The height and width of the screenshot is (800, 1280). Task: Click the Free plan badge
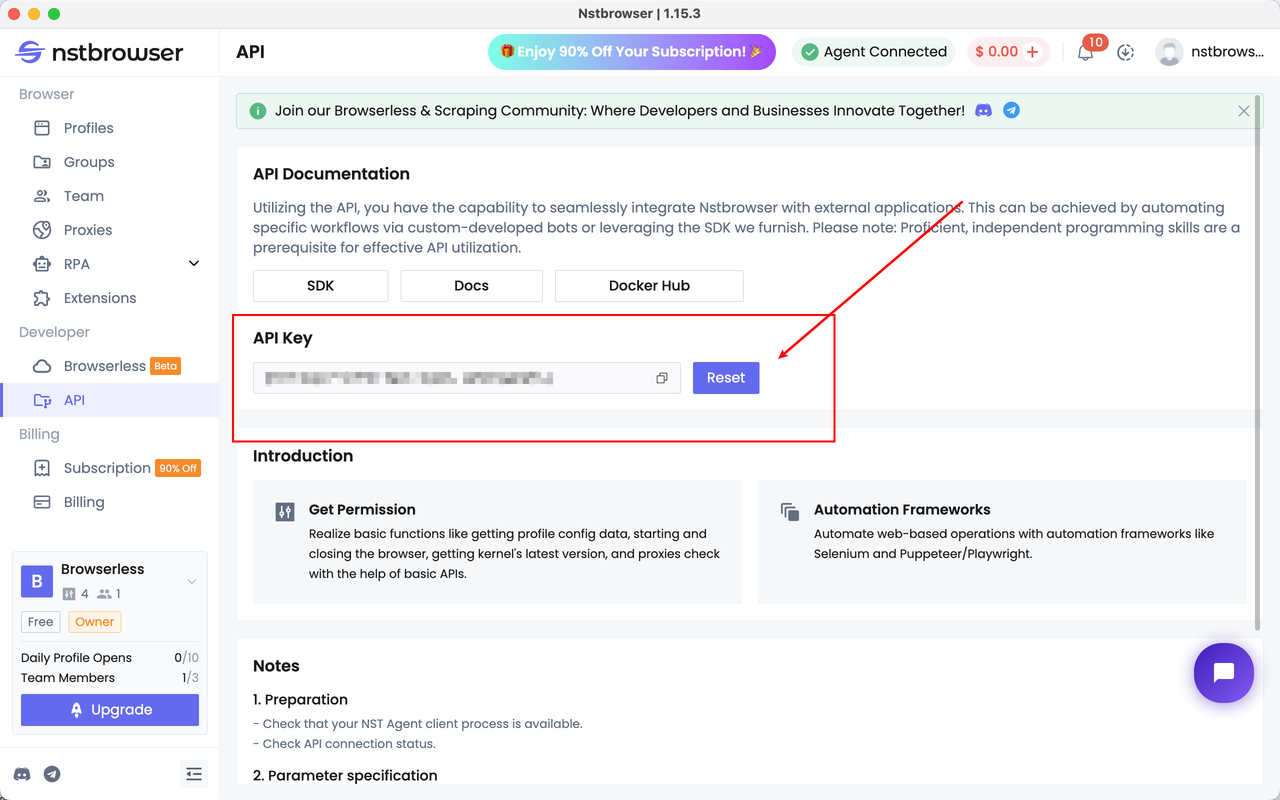click(41, 622)
